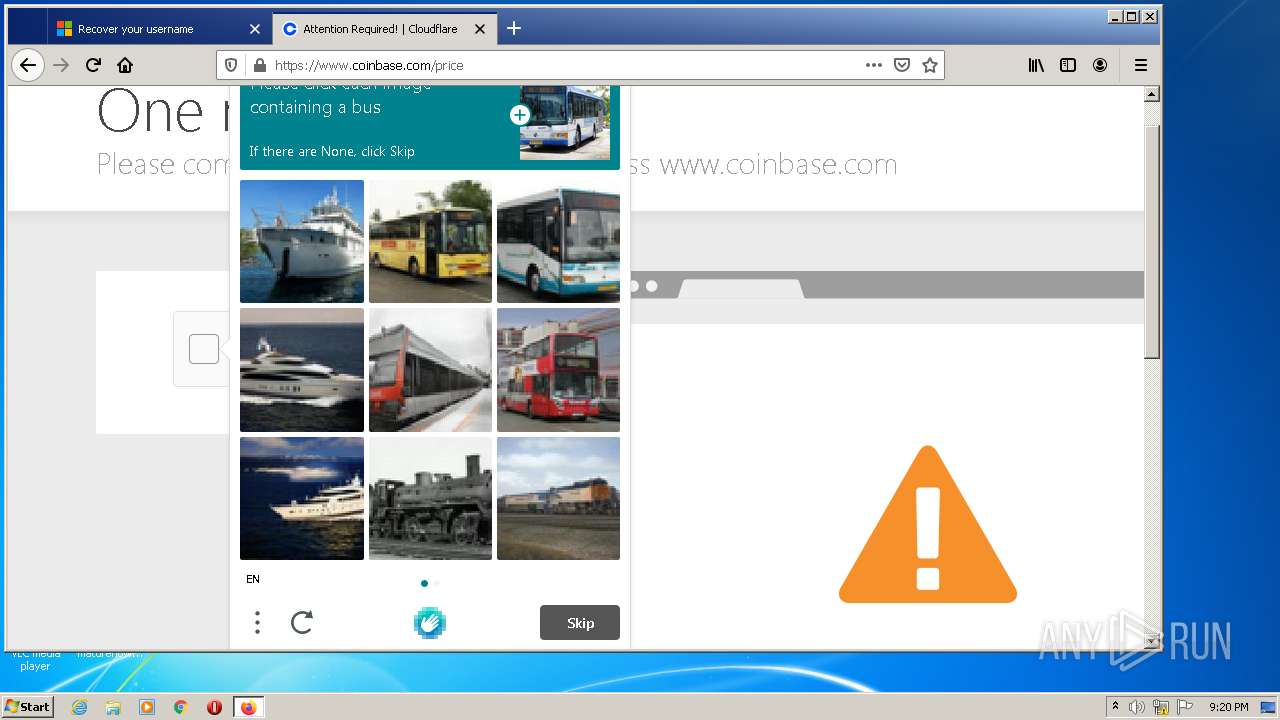Viewport: 1280px width, 720px height.
Task: Open the volume speaker tray icon
Action: click(x=1137, y=707)
